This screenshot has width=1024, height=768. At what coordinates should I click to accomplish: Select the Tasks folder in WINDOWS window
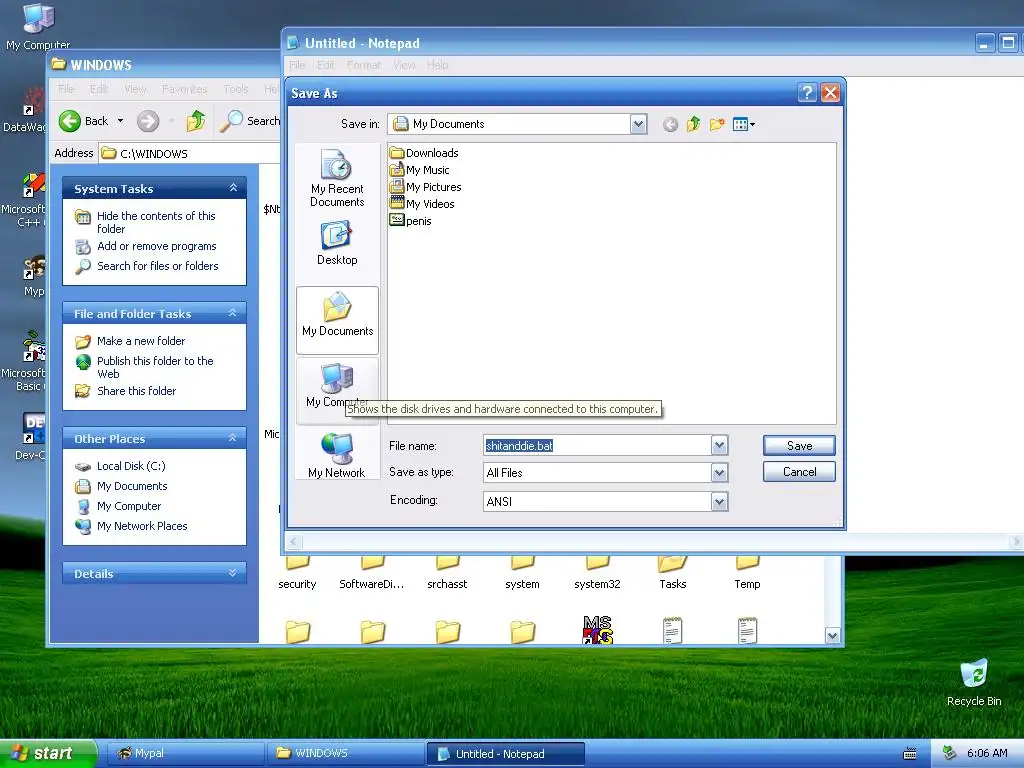(673, 575)
